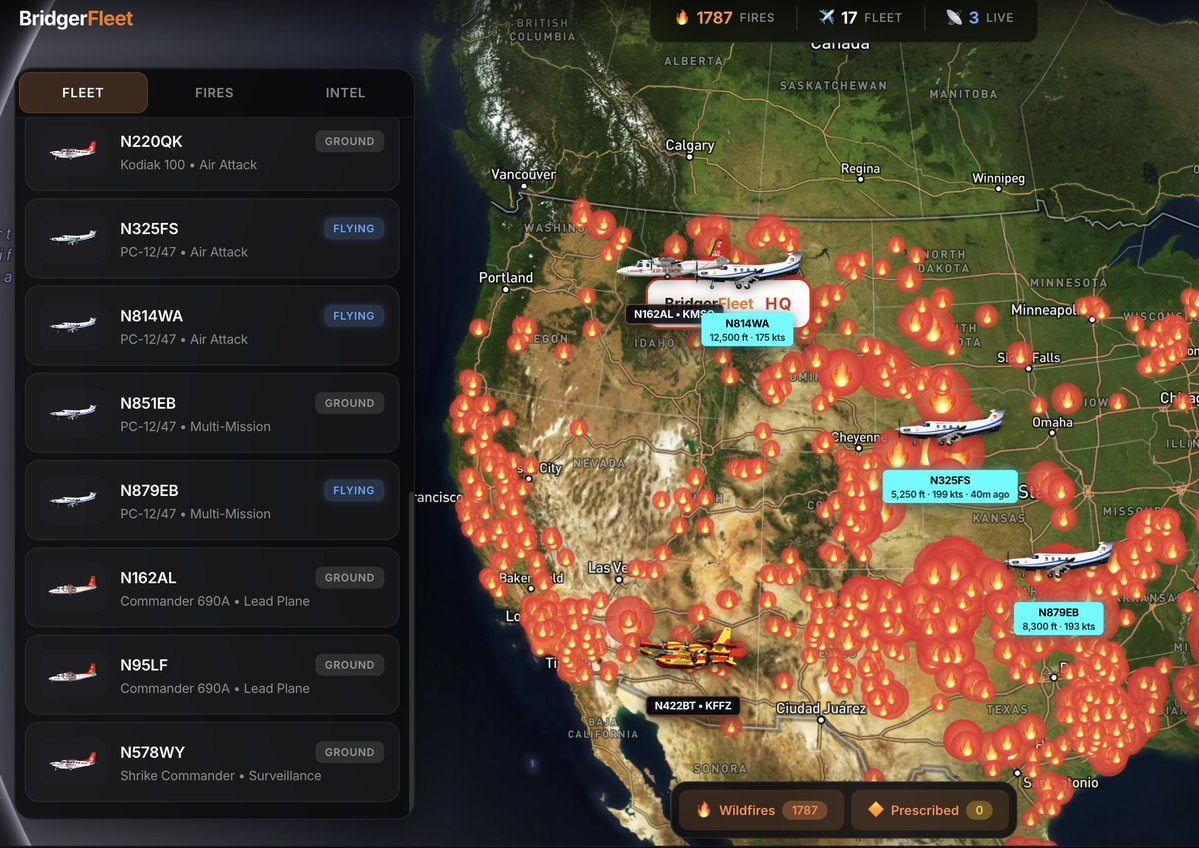Screen dimensions: 1199x848
Task: Select the N851EB tail number text
Action: click(148, 403)
